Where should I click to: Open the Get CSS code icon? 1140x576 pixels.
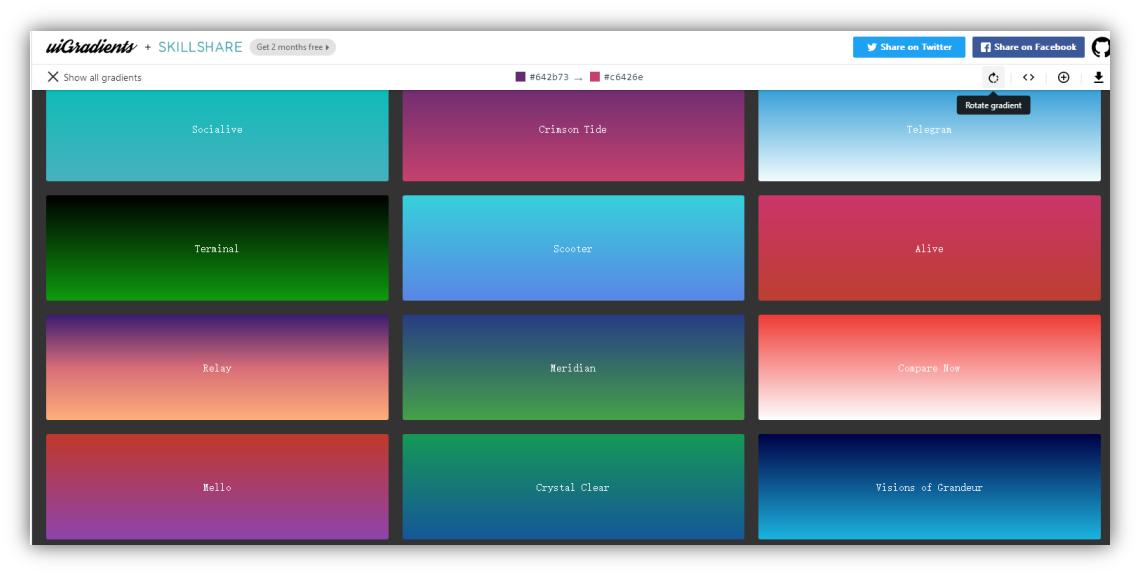click(1028, 77)
